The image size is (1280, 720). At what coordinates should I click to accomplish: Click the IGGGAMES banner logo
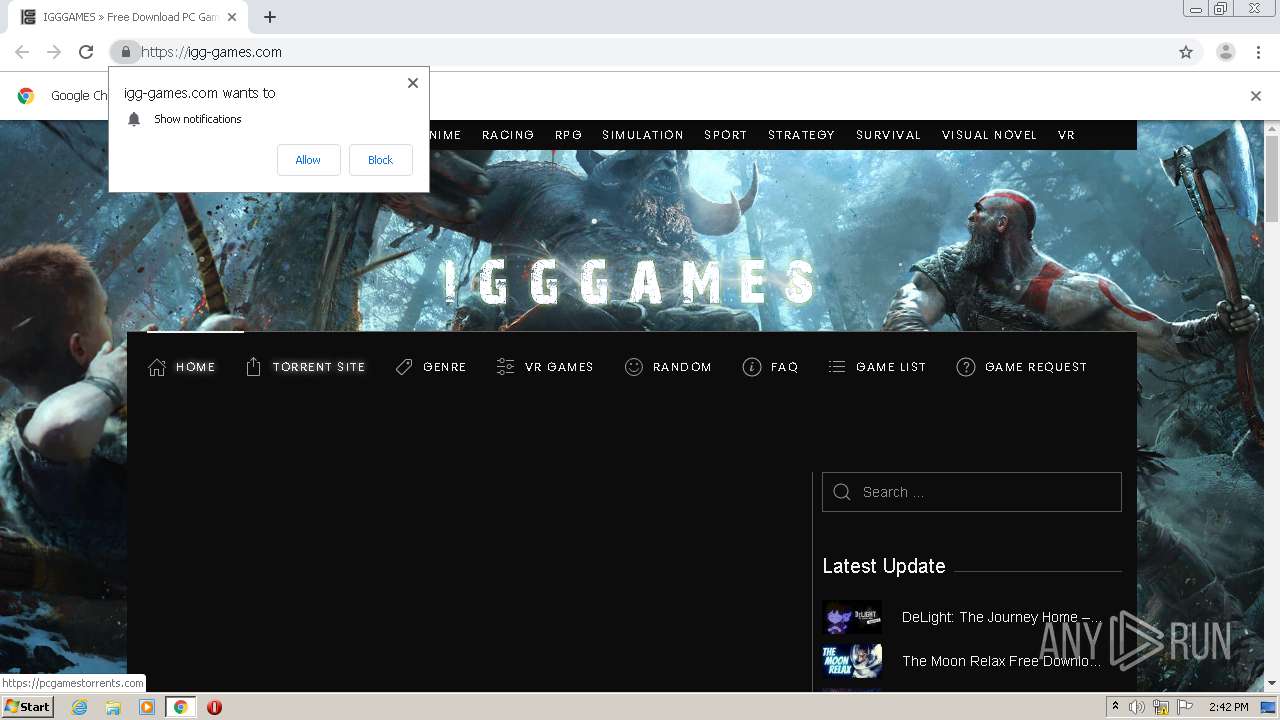630,282
